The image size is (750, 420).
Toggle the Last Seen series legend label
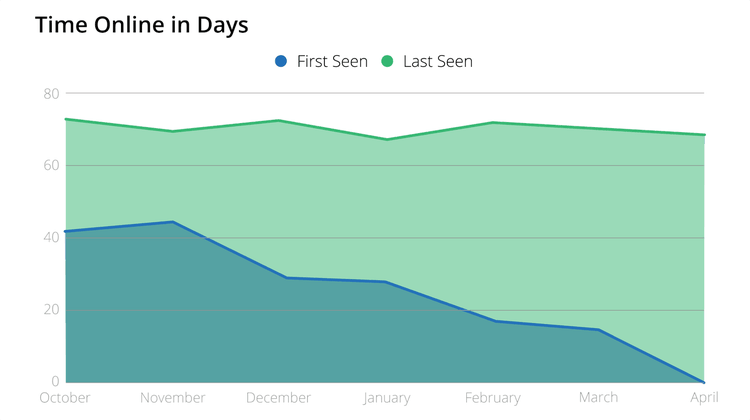click(437, 61)
